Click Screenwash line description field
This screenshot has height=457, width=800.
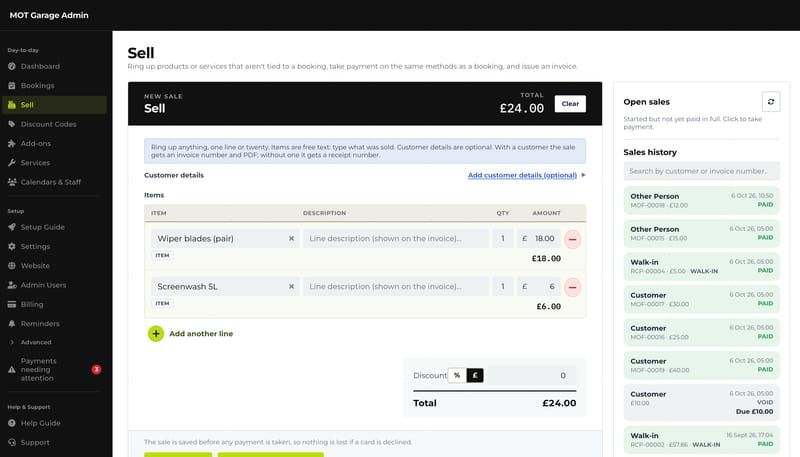click(x=395, y=287)
